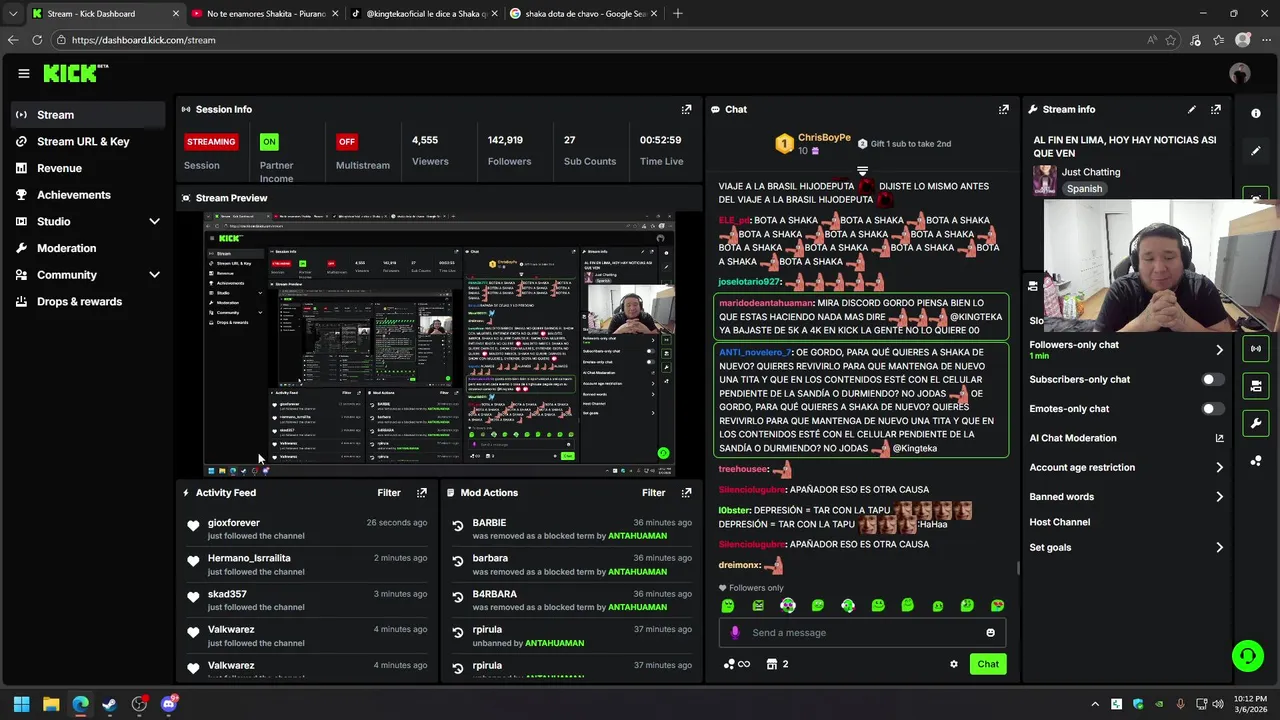Click the message input field
The height and width of the screenshot is (720, 1280).
click(862, 633)
